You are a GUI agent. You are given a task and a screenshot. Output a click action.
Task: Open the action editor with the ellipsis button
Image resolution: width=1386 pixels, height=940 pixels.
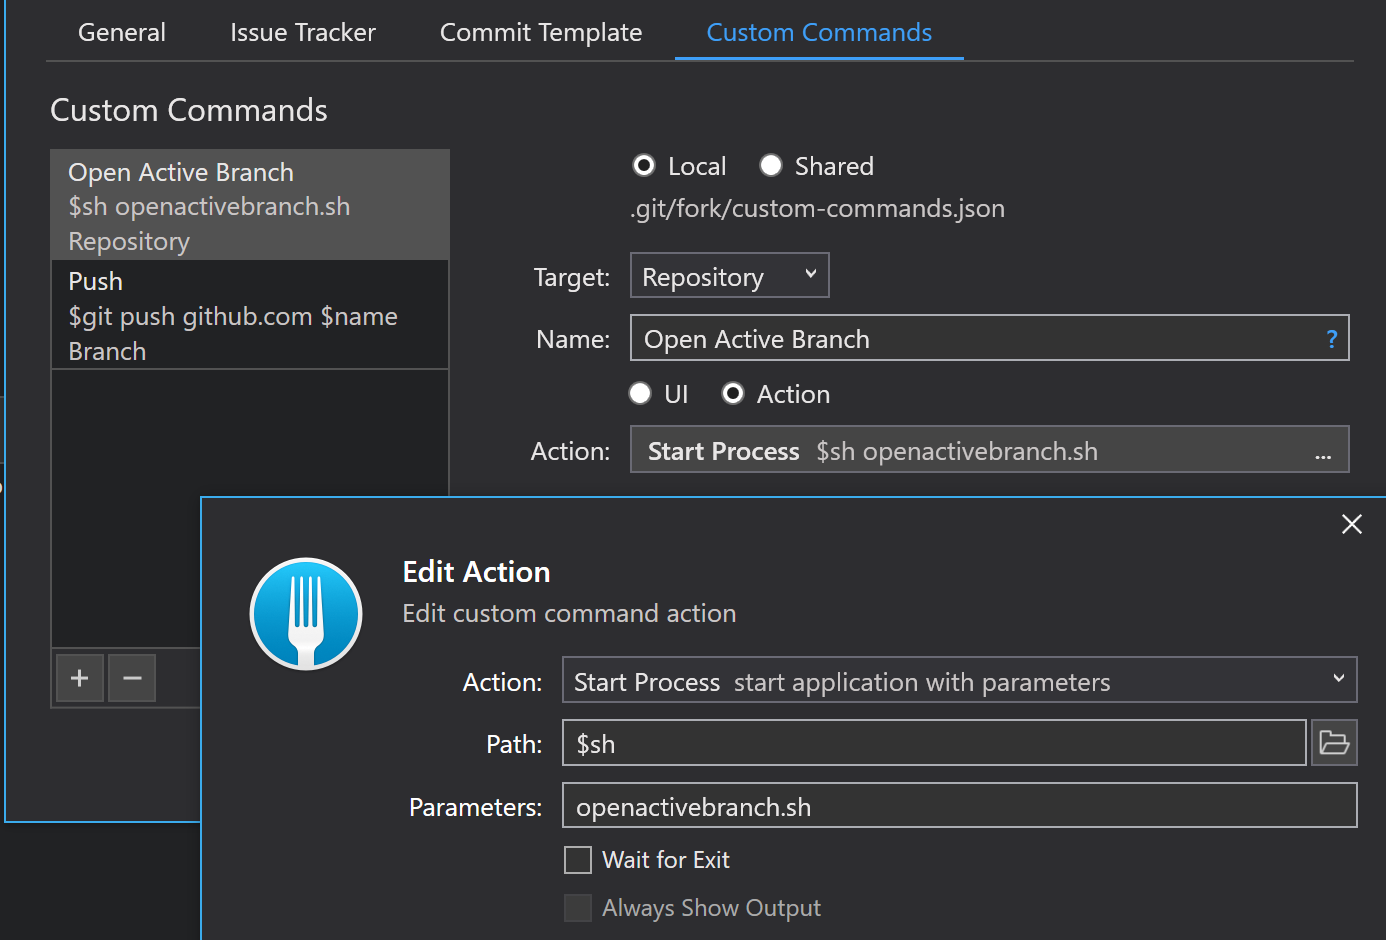click(1323, 454)
